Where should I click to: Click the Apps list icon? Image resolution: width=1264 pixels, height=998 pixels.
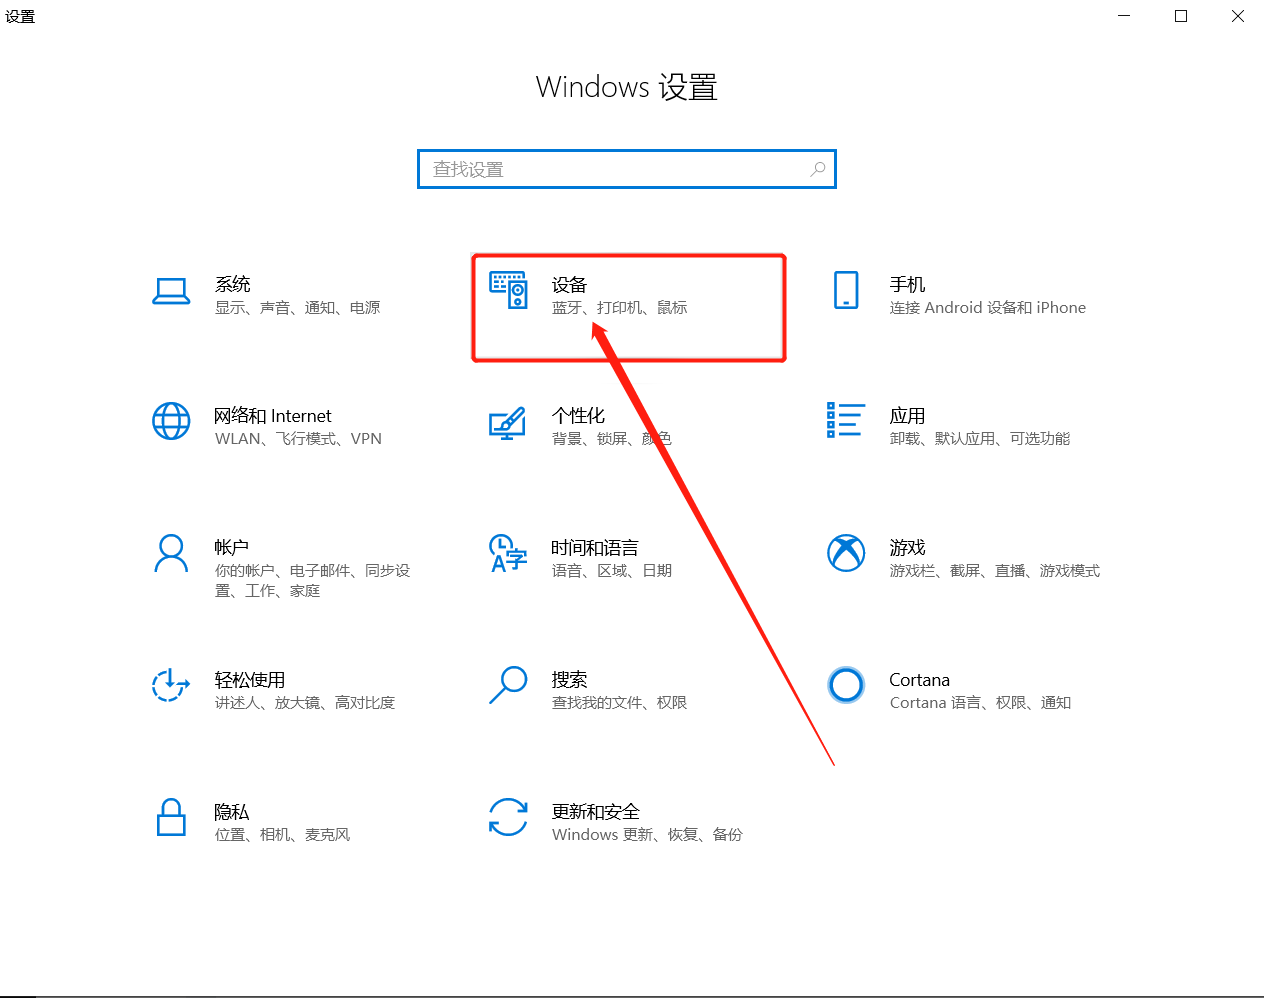tap(846, 420)
